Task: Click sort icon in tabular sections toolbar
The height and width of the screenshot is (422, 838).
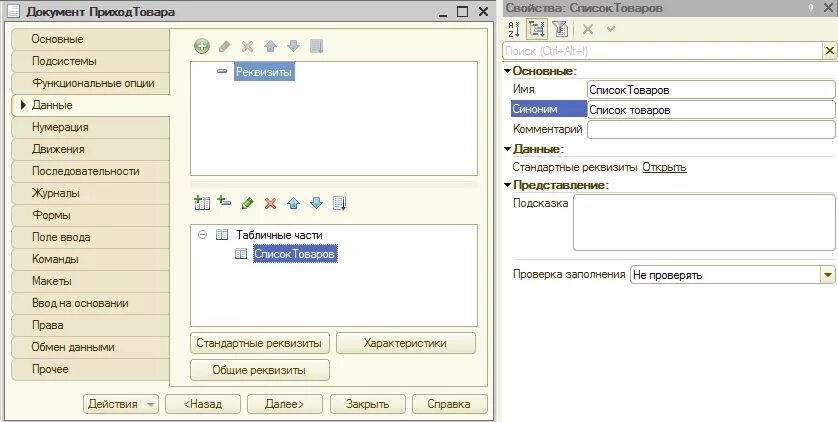Action: (340, 203)
